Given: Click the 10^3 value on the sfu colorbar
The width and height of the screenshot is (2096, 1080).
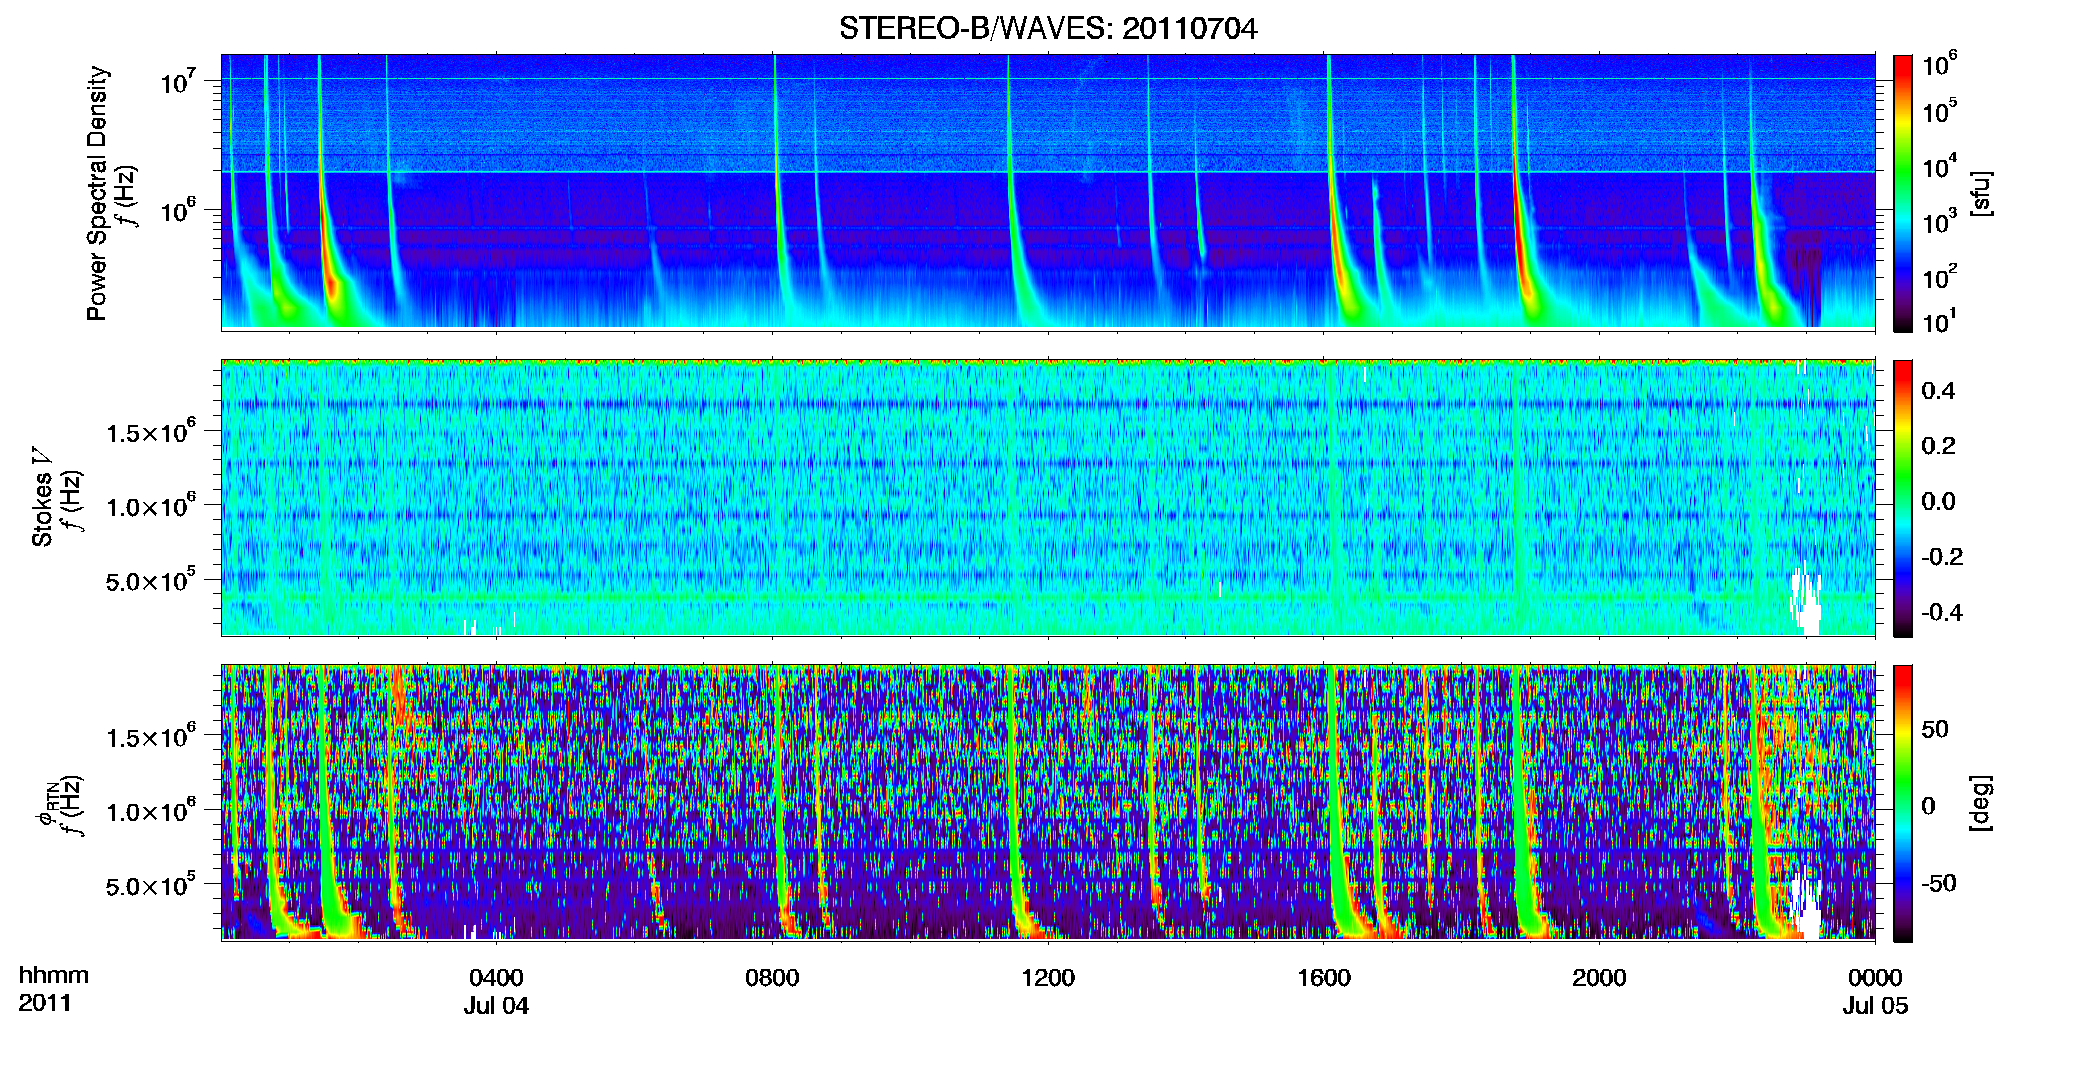Looking at the screenshot, I should [1940, 221].
